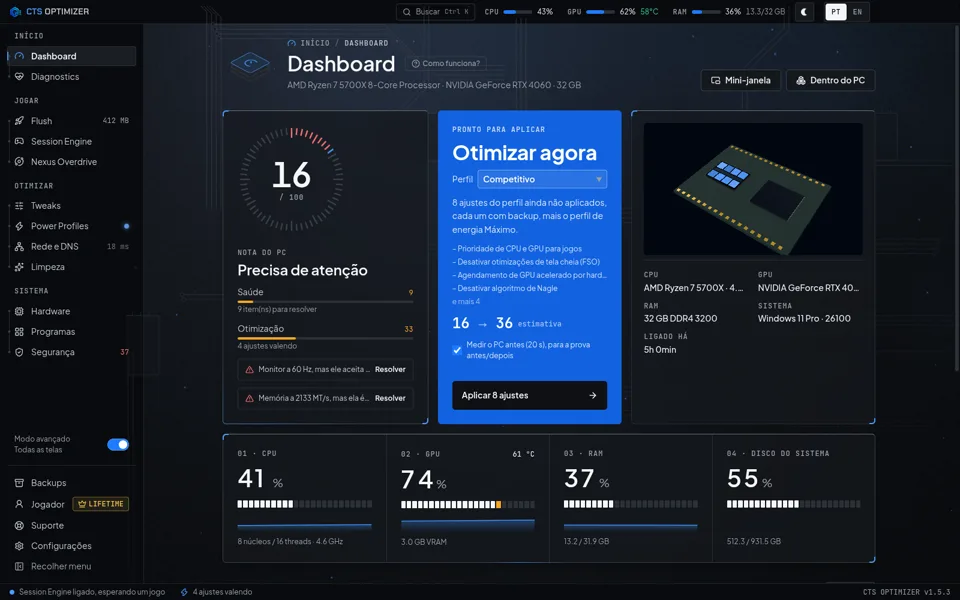Click the Buscar search field
960x600 pixels.
pyautogui.click(x=435, y=12)
